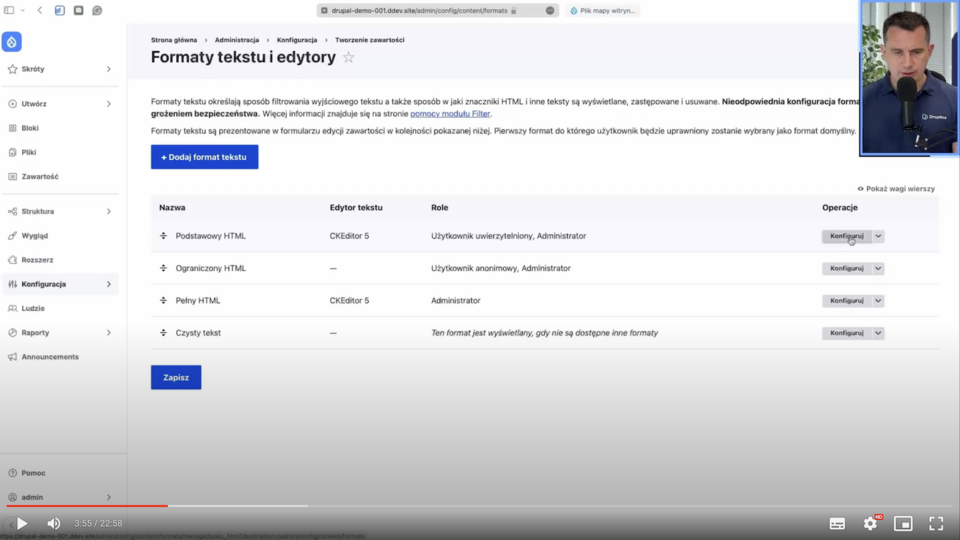Go to Strona główna breadcrumb

point(174,40)
